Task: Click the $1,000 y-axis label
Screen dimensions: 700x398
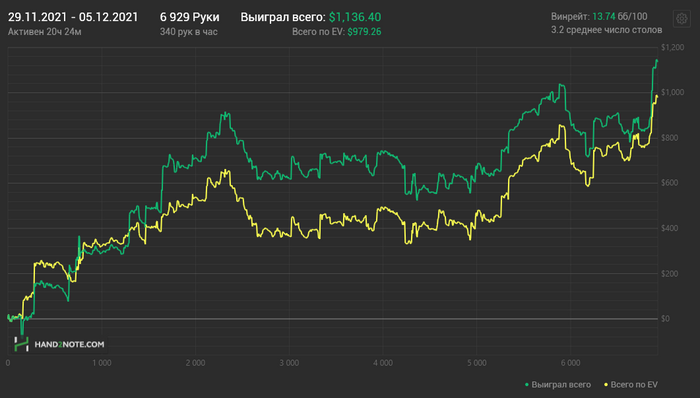Action: tap(672, 92)
